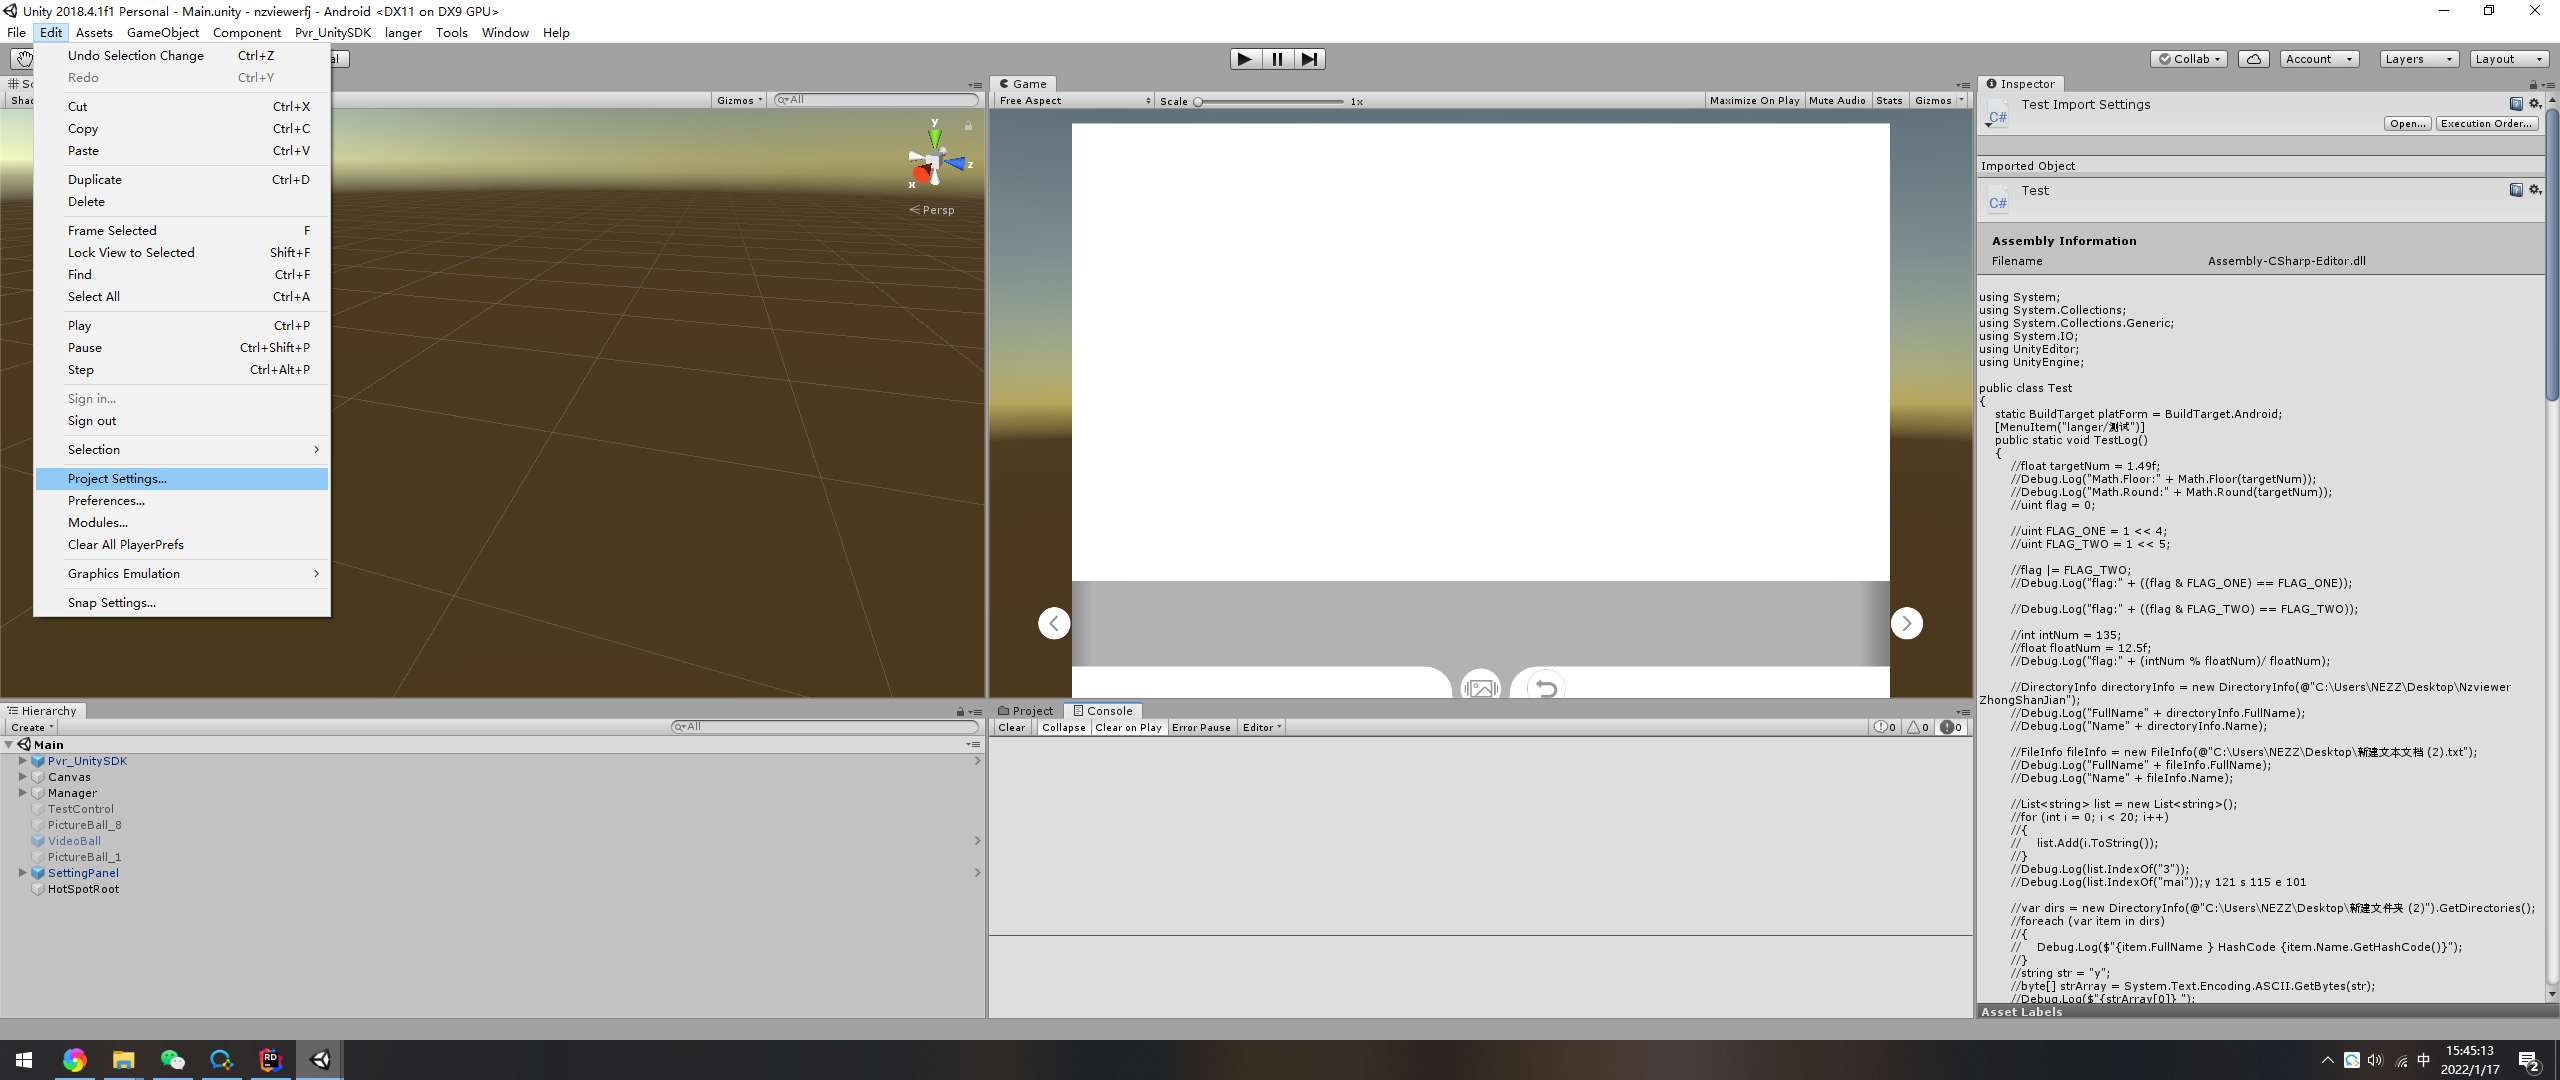This screenshot has height=1080, width=2560.
Task: Click the Play button in toolbar
Action: click(1244, 59)
